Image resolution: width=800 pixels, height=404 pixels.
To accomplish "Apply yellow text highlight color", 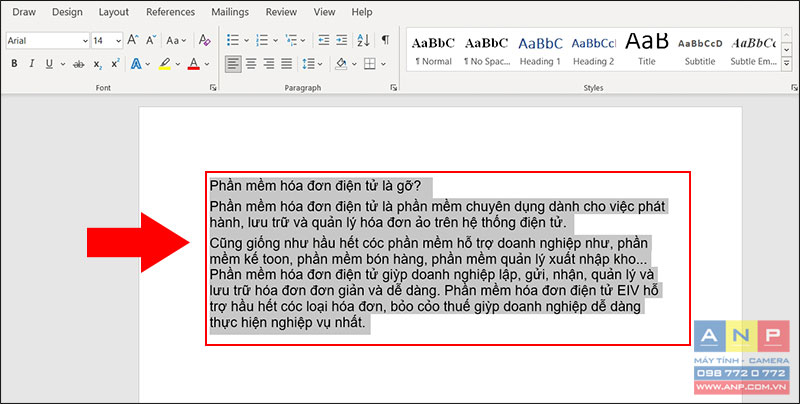I will [164, 64].
